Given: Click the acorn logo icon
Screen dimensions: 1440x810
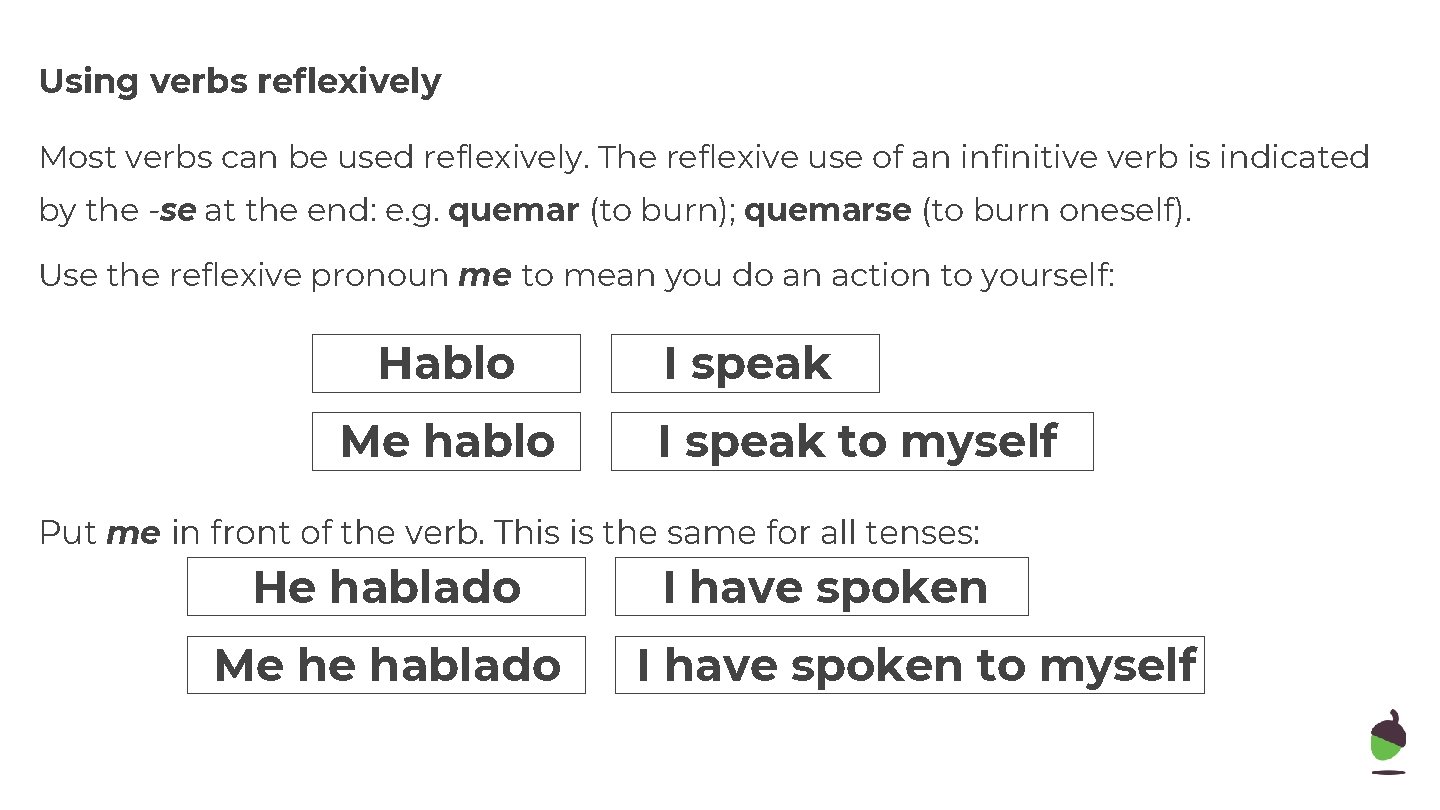Looking at the screenshot, I should 1388,742.
